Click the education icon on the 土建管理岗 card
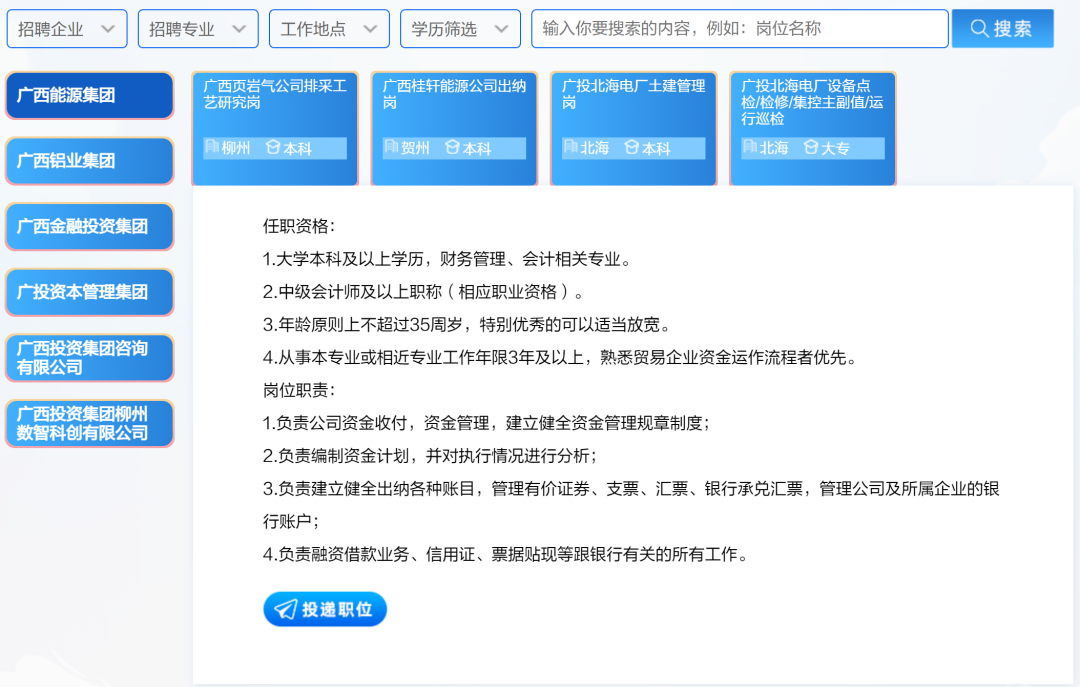 coord(632,147)
